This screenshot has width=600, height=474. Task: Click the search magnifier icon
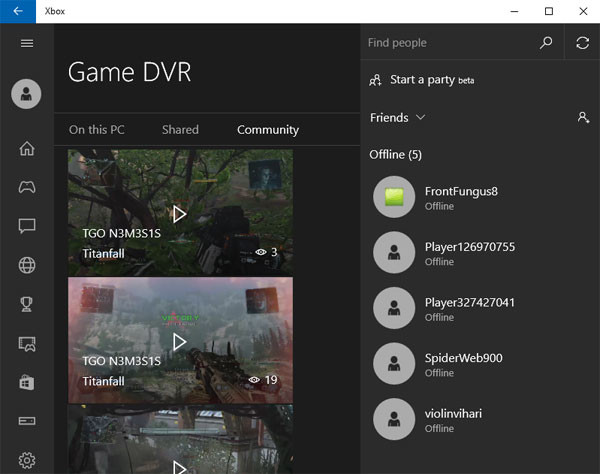coord(546,43)
